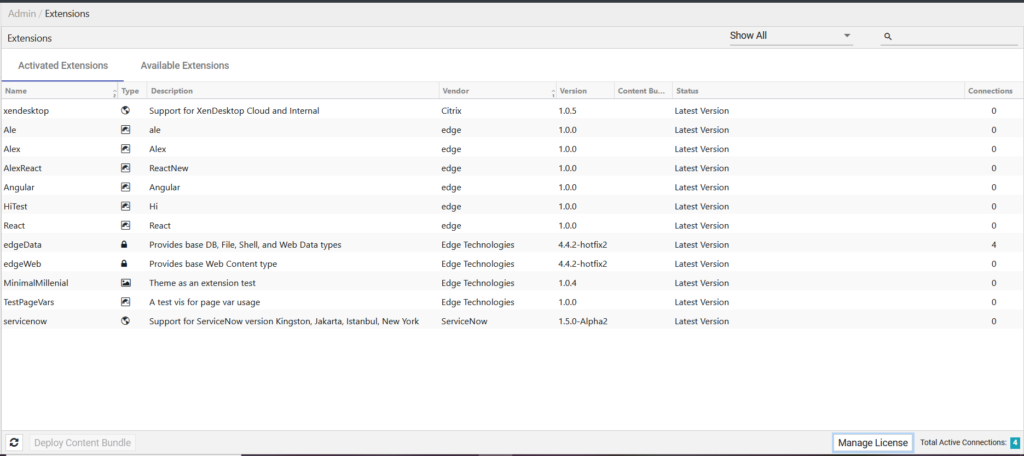1024x456 pixels.
Task: Click the Deploy Content Bundle button
Action: (83, 442)
